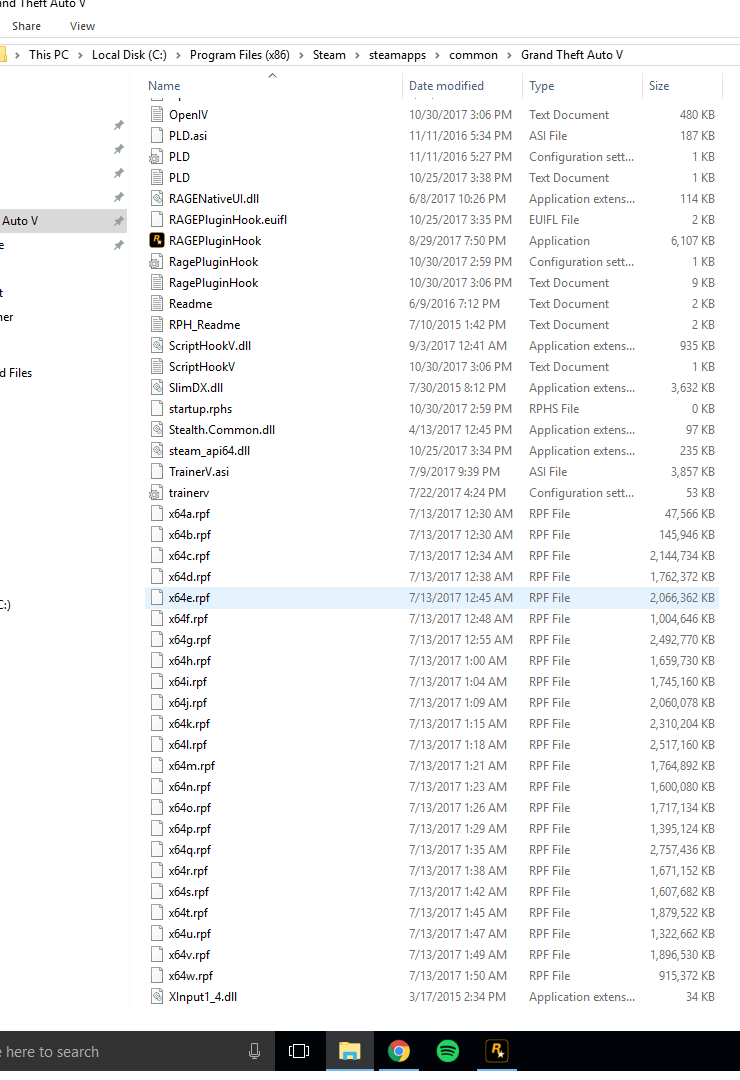Click the RAGEPluginHook.euifl file icon

click(x=157, y=220)
